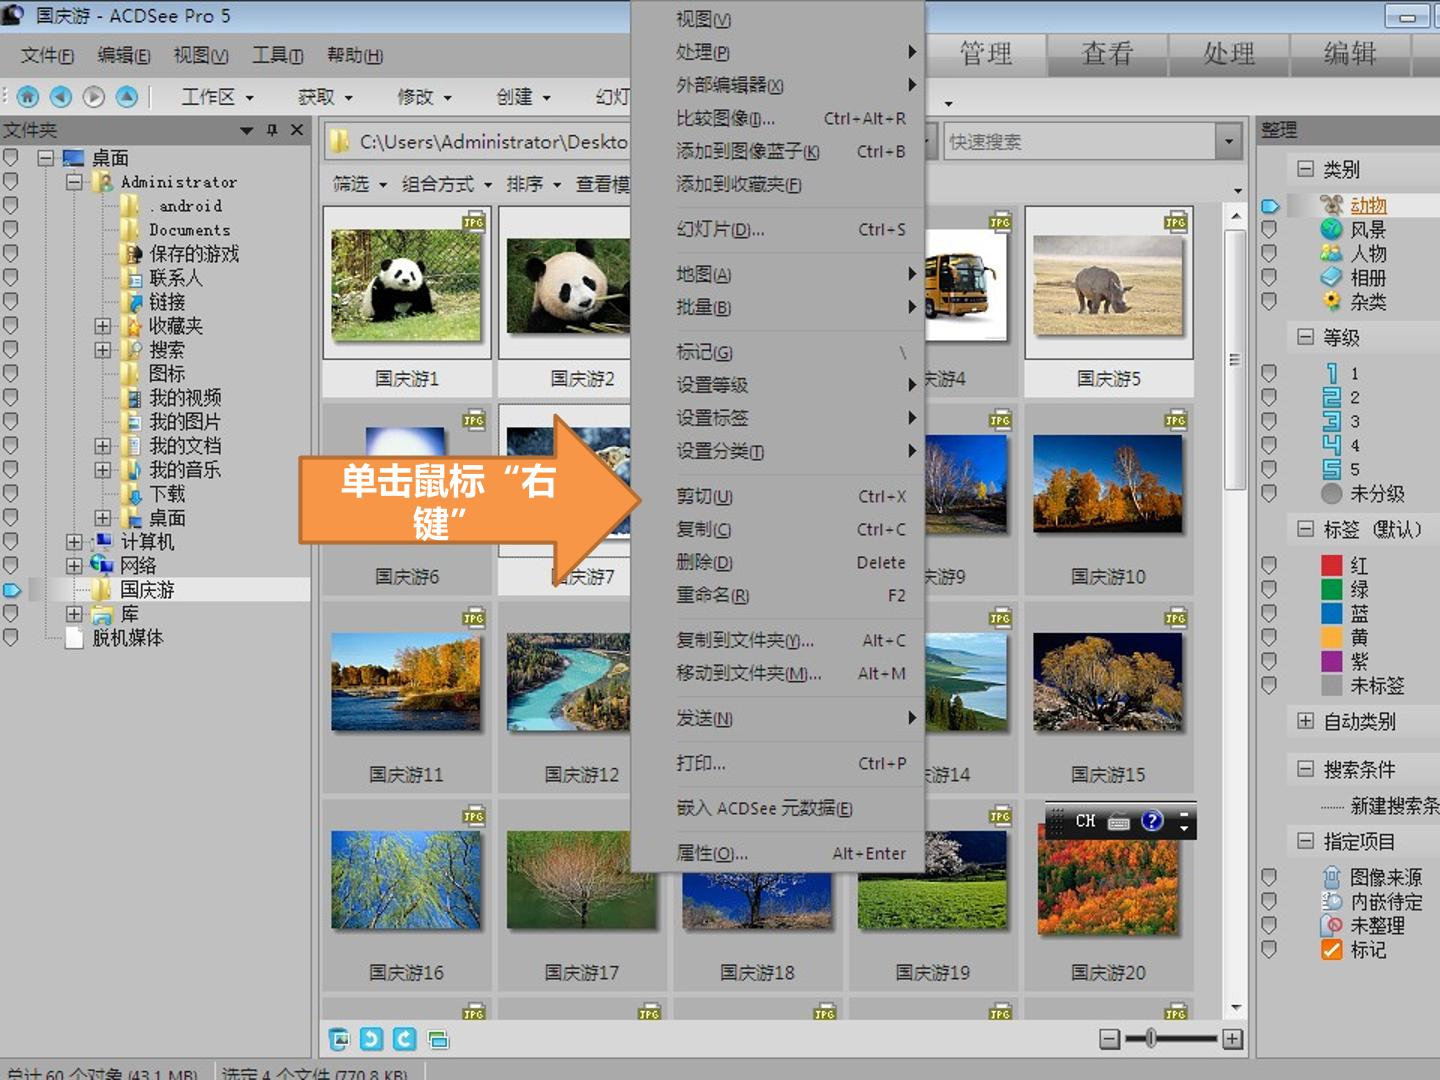Select the 杂类 category icon
The height and width of the screenshot is (1080, 1440).
(1331, 301)
